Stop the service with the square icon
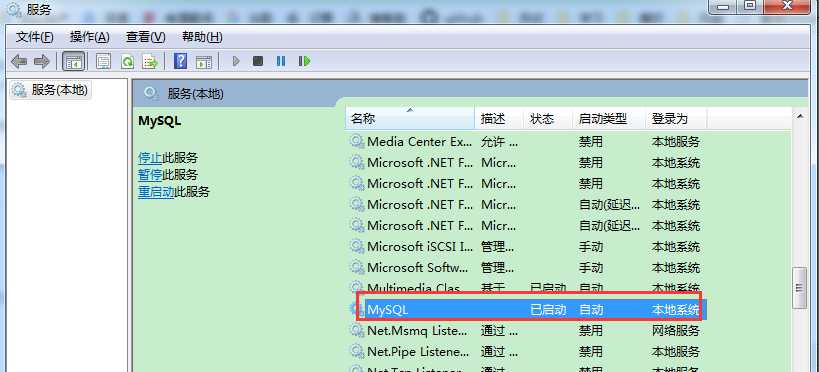The image size is (819, 372). pyautogui.click(x=258, y=61)
